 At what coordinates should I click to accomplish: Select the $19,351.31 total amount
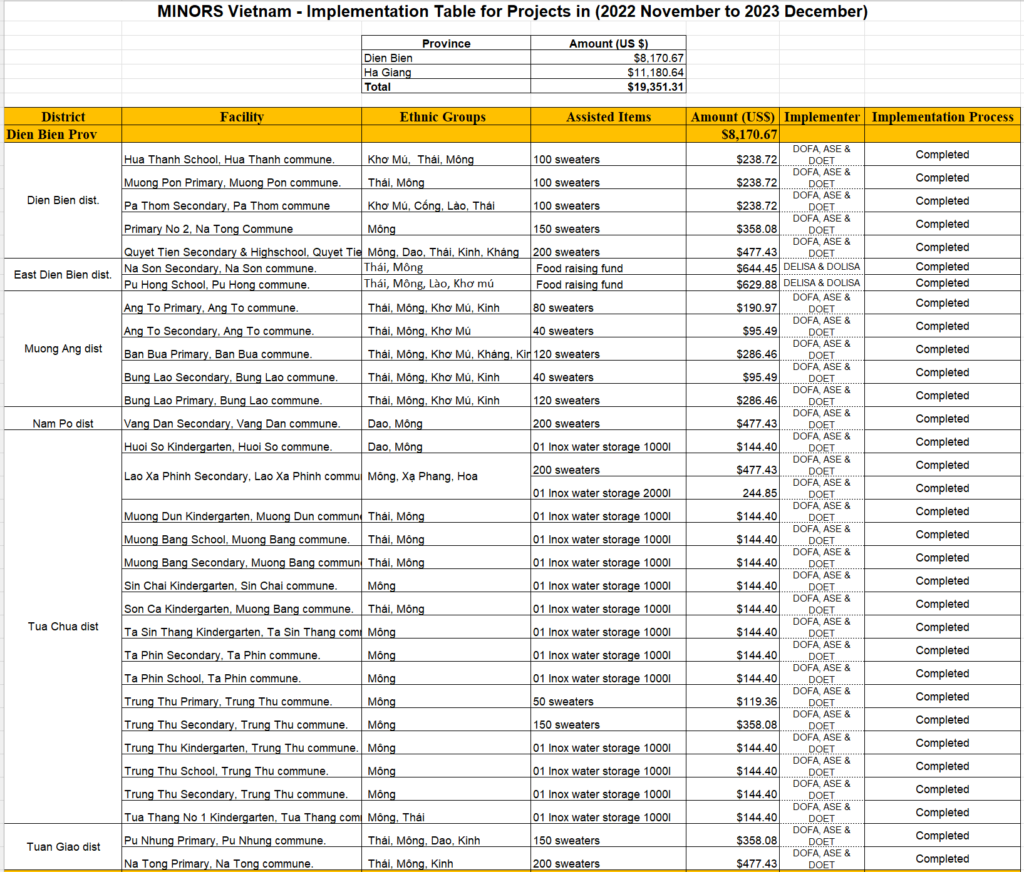(x=608, y=86)
